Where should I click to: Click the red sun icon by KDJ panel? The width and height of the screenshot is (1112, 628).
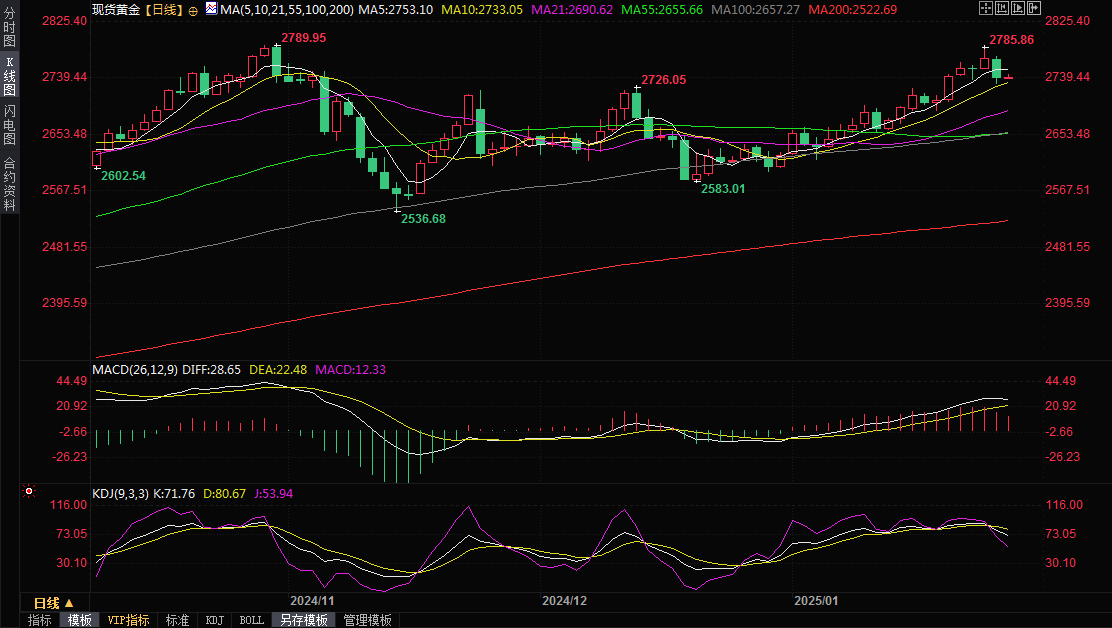29,490
